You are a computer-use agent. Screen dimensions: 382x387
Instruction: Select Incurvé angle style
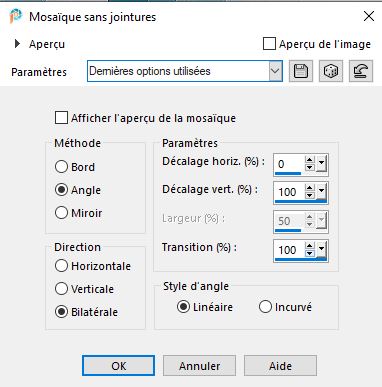pyautogui.click(x=265, y=307)
